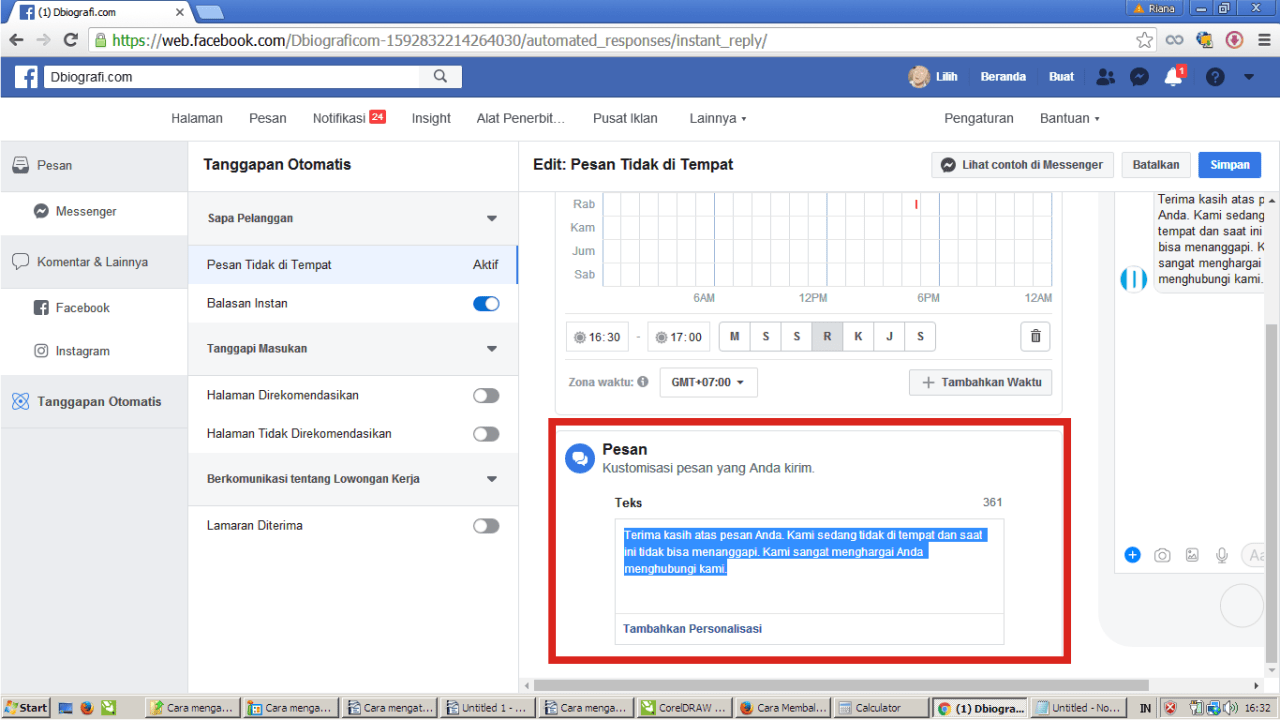
Task: Bookmark page with the star icon
Action: pos(1145,40)
